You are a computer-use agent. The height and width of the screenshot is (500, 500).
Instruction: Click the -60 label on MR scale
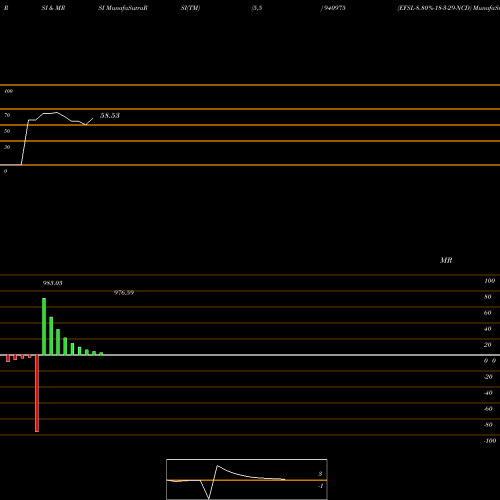[x=488, y=409]
